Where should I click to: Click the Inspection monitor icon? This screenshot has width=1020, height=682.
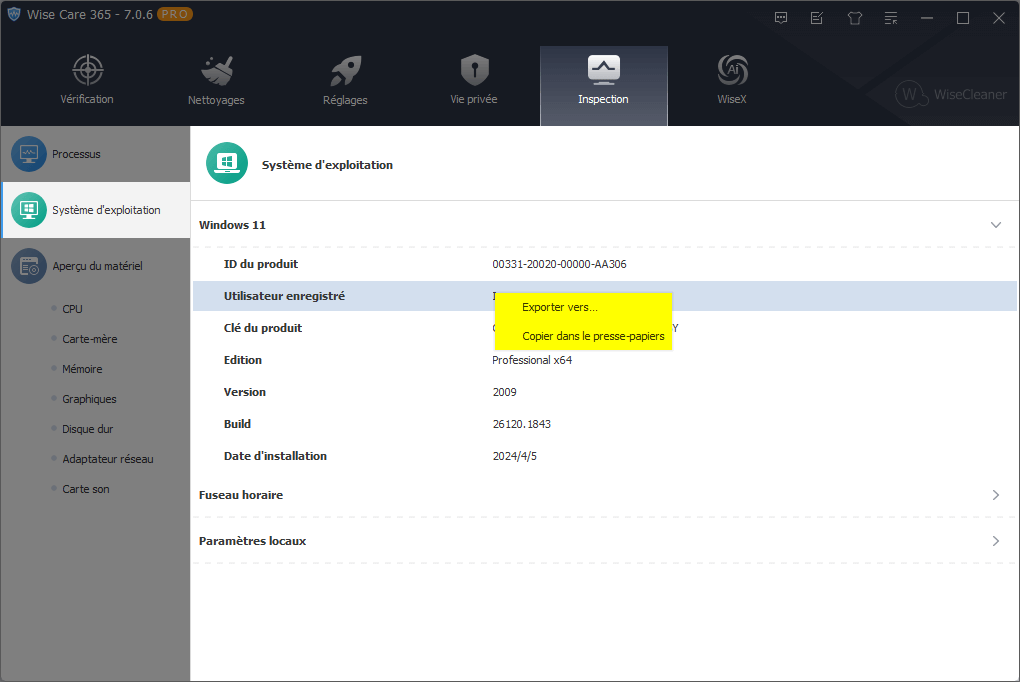tap(604, 70)
